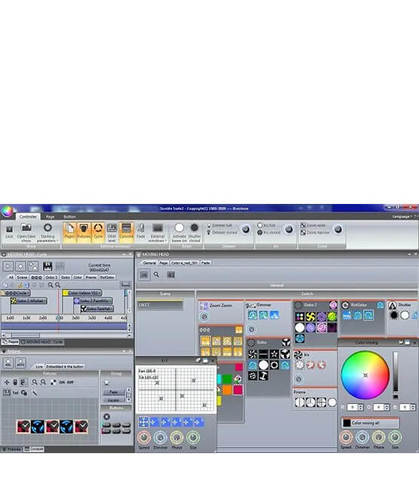Click the zoom in magnifier in Buttons toolbar
The width and height of the screenshot is (419, 500).
pyautogui.click(x=35, y=382)
